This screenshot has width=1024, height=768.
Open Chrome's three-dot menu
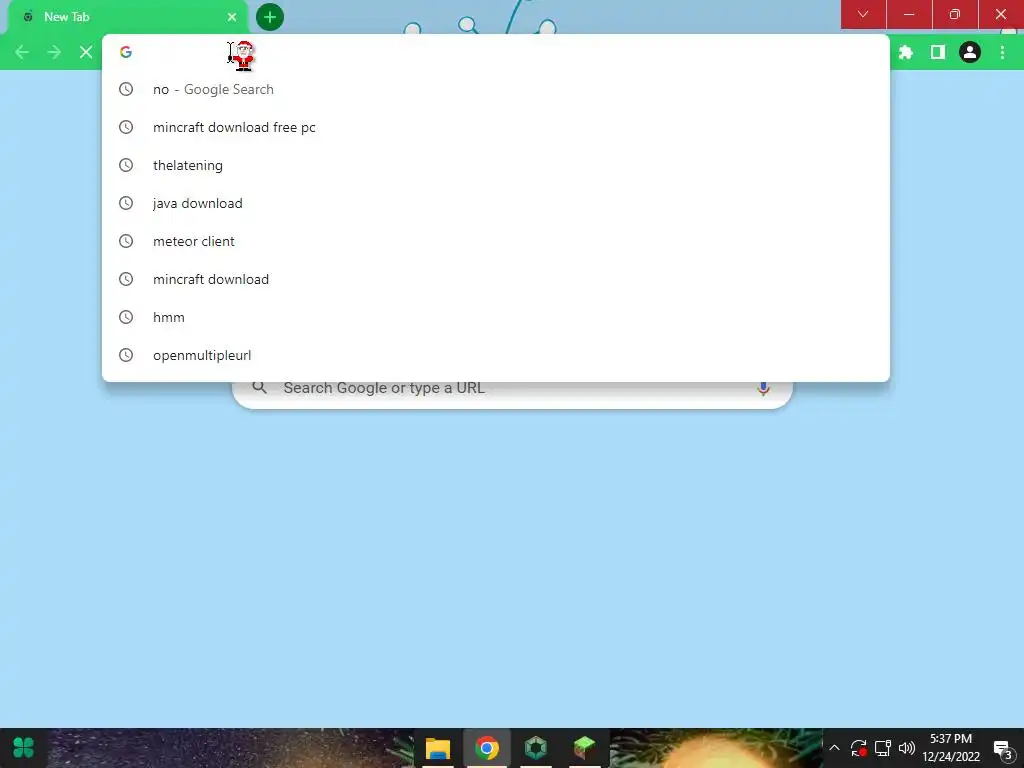pos(1002,52)
